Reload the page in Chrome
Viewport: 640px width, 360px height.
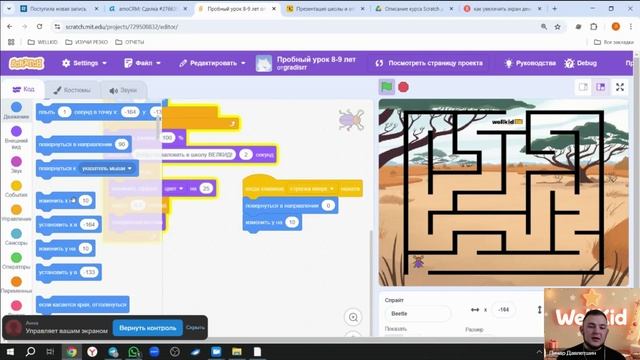click(40, 27)
